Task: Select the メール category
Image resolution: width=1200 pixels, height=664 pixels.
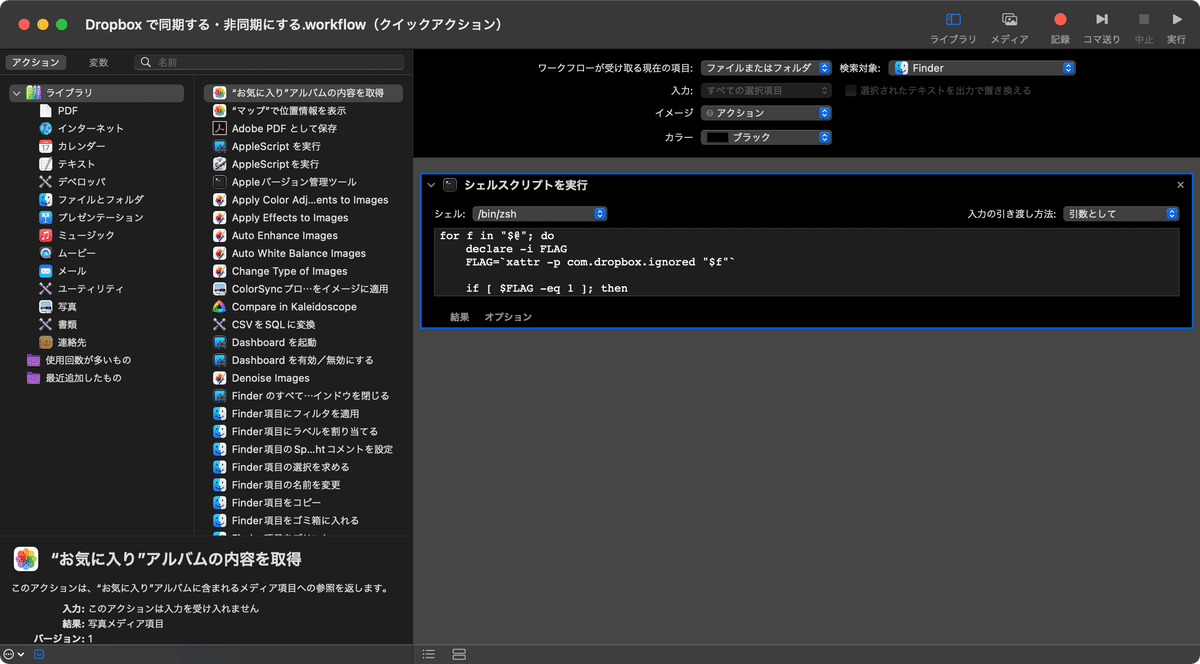Action: [x=71, y=271]
